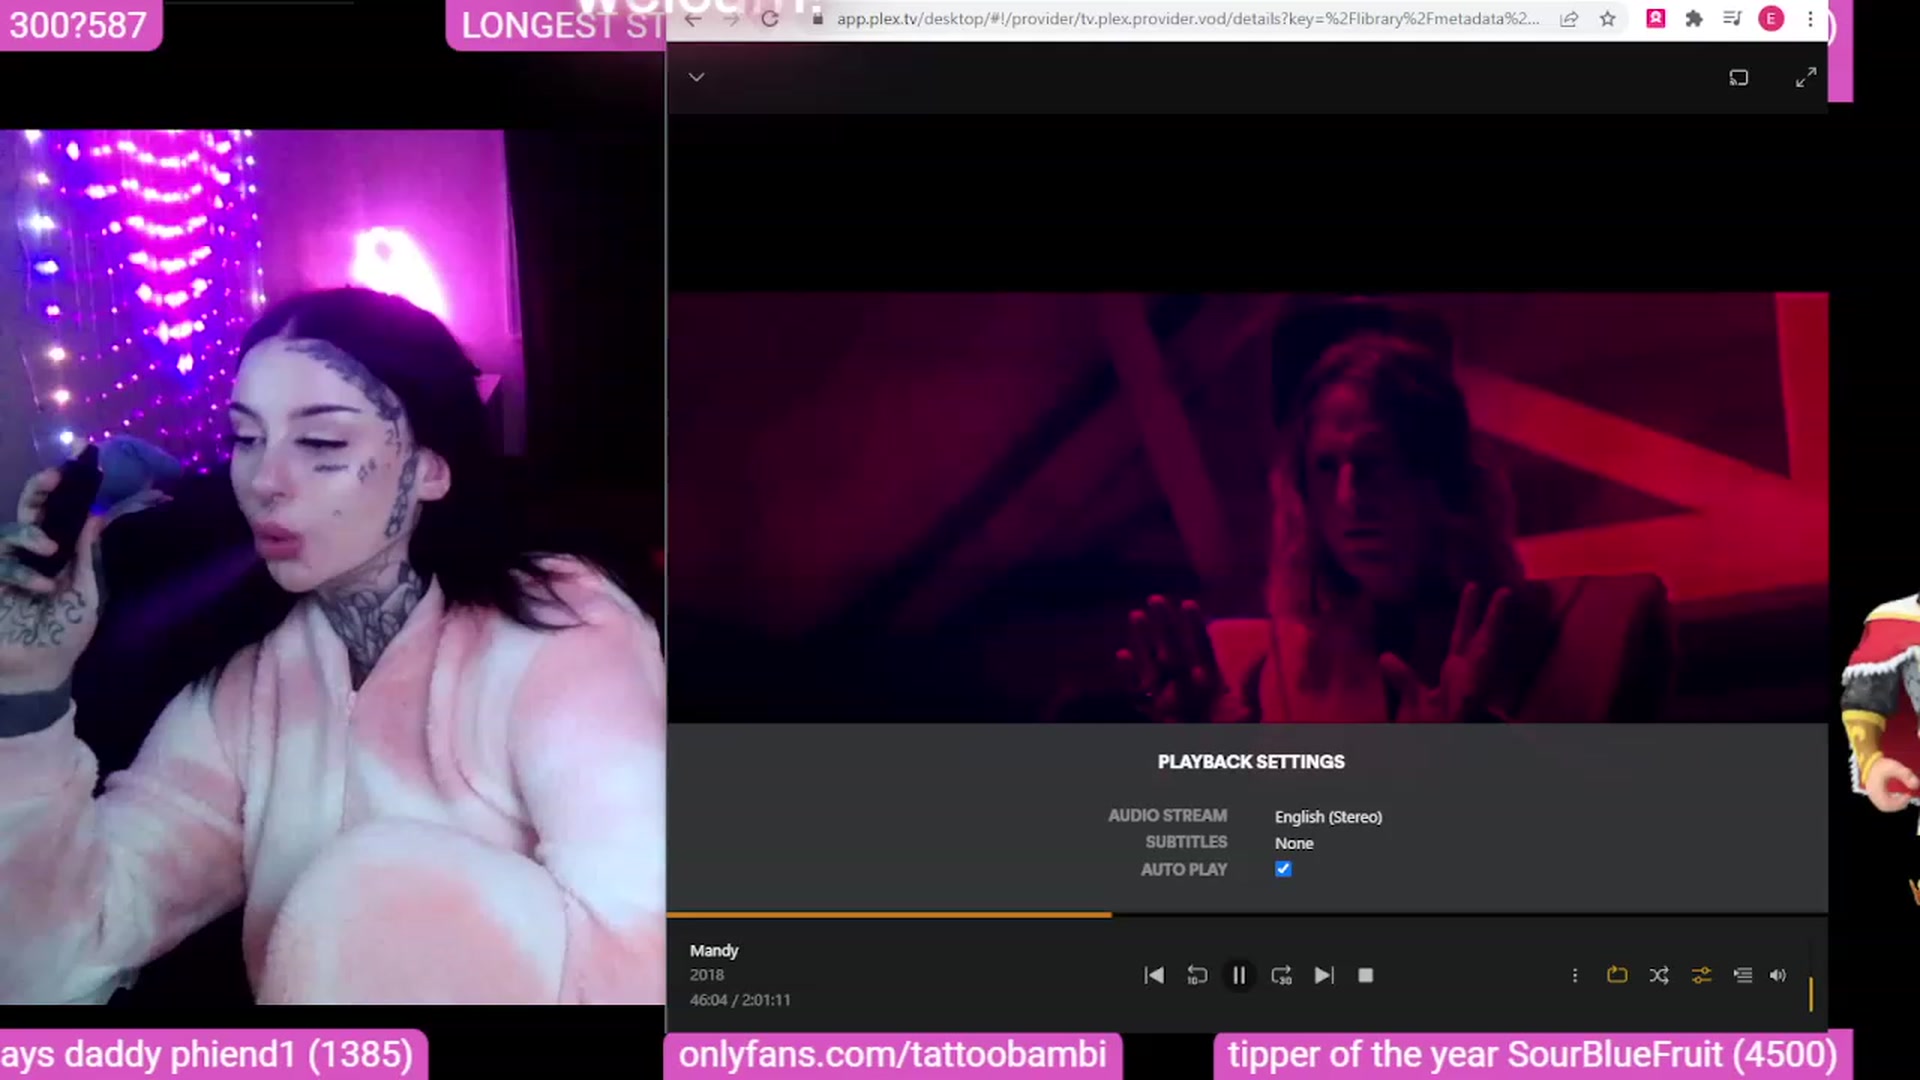Share this page from the address bar

pos(1569,19)
